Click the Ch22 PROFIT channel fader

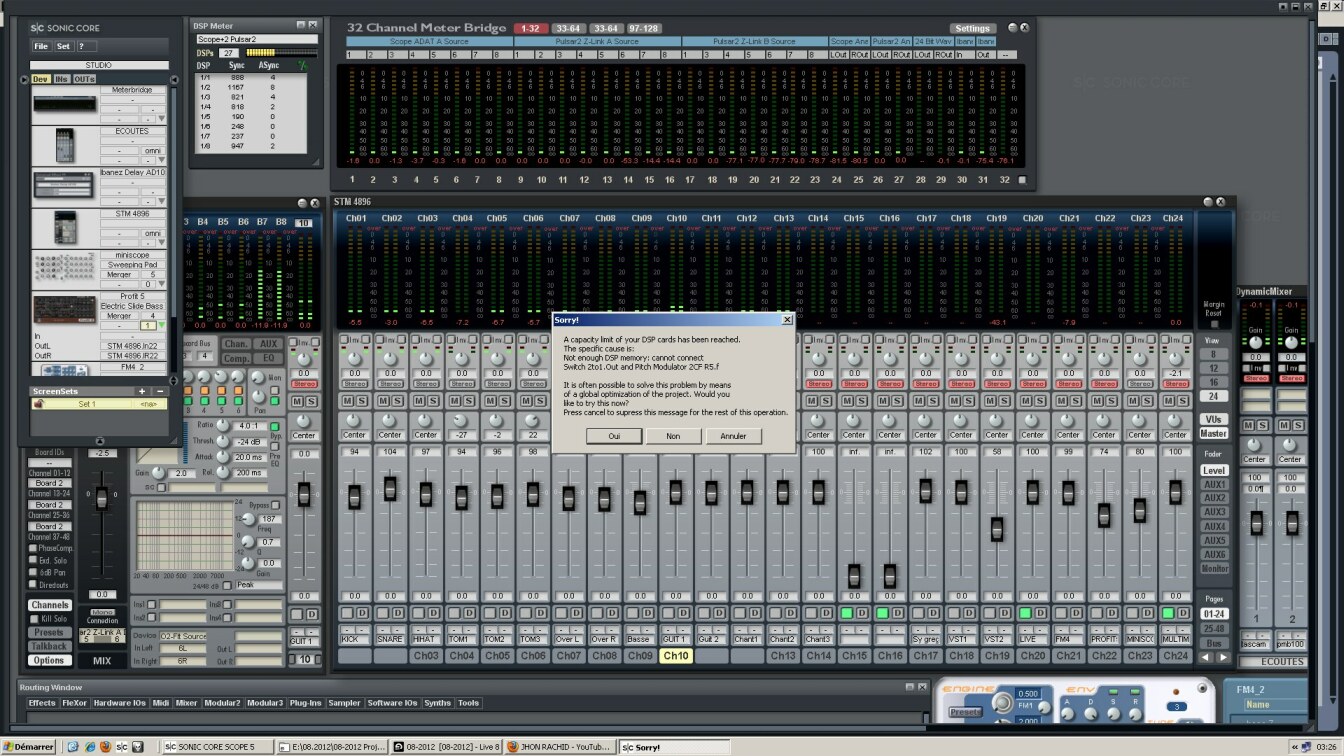[1104, 516]
